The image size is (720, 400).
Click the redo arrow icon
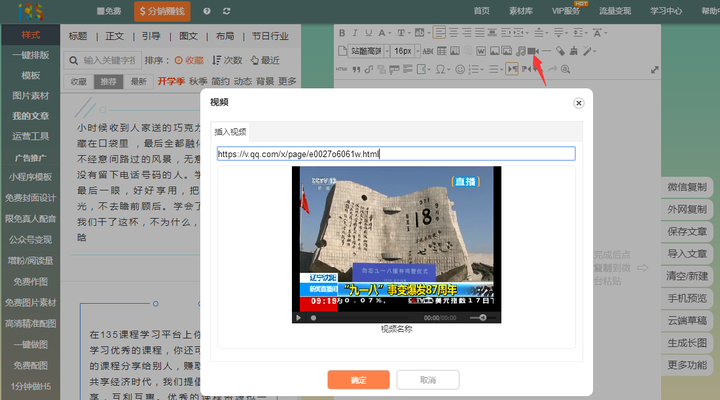pyautogui.click(x=552, y=69)
